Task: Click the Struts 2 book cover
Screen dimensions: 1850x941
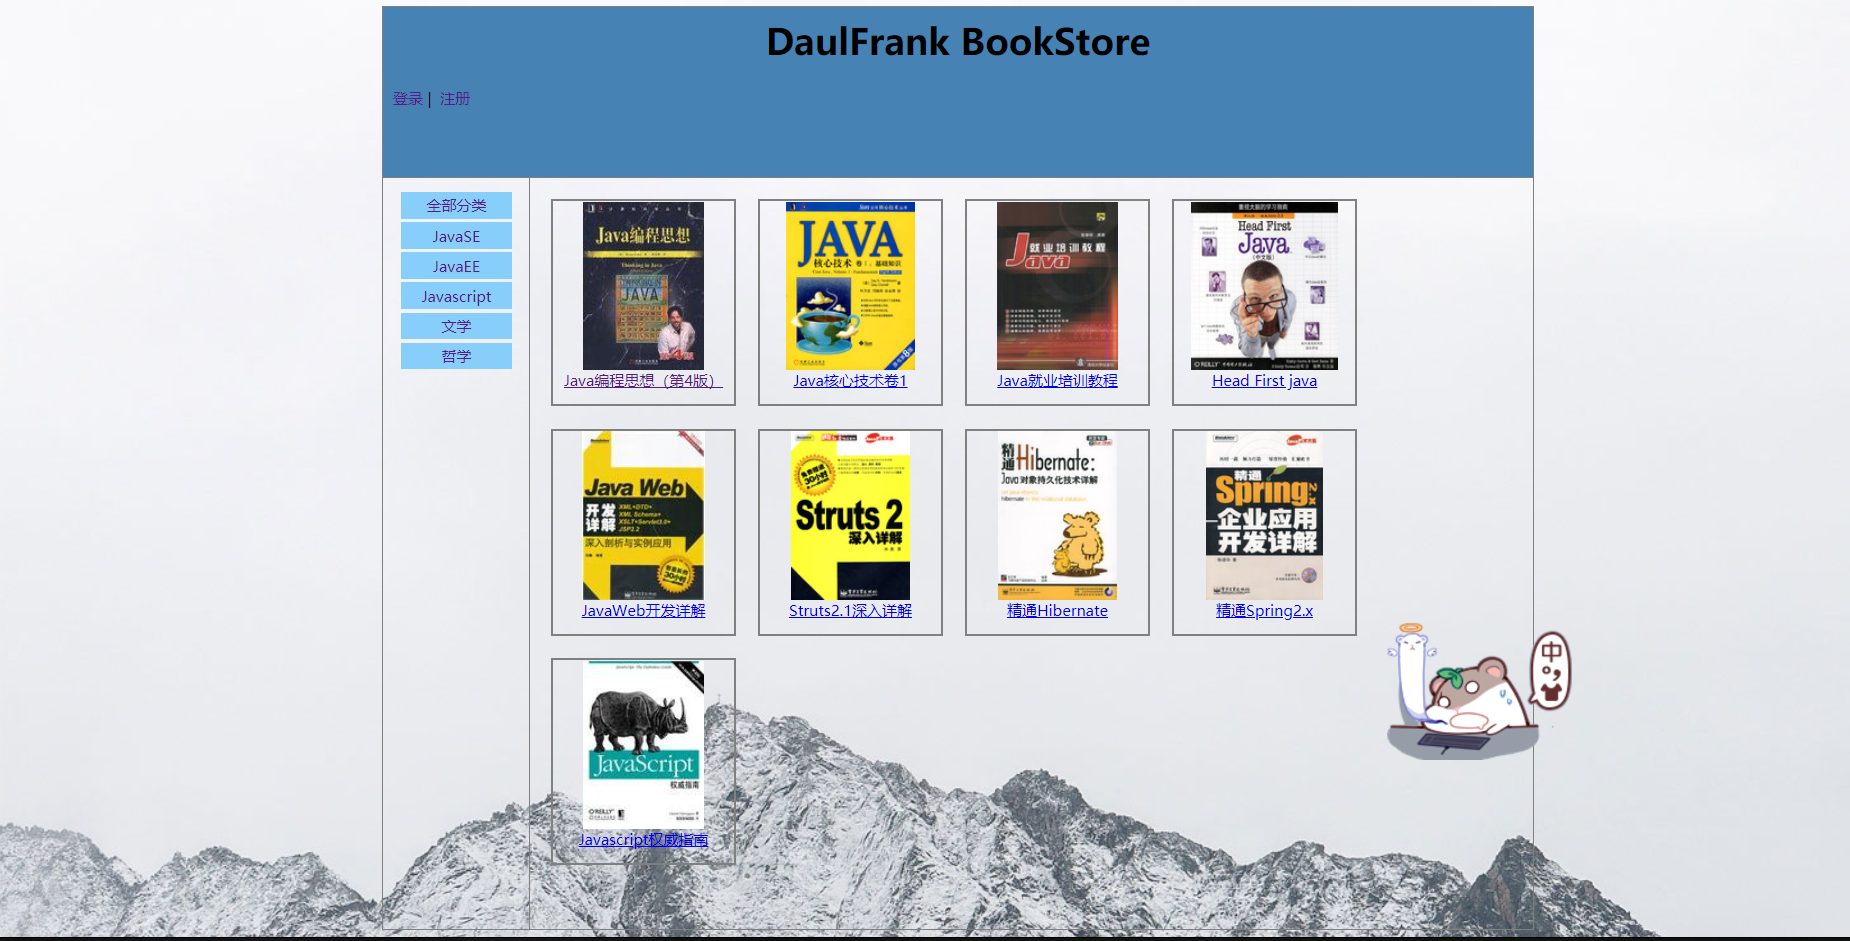Action: click(x=850, y=516)
